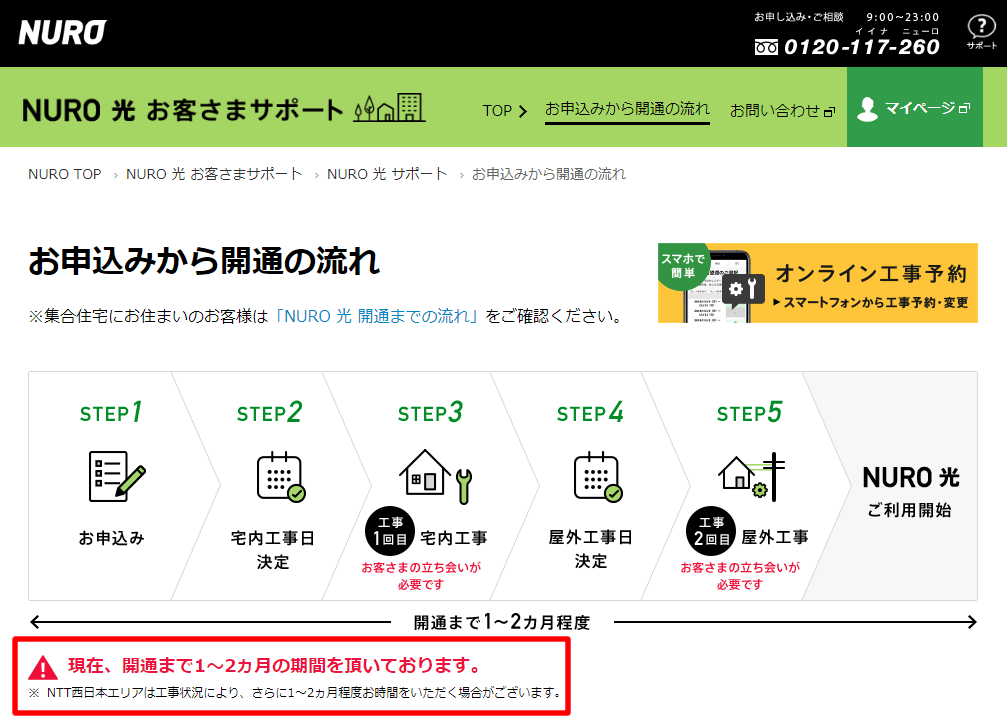Click the phone number 0120-117-260
This screenshot has width=1007, height=722.
coord(861,47)
